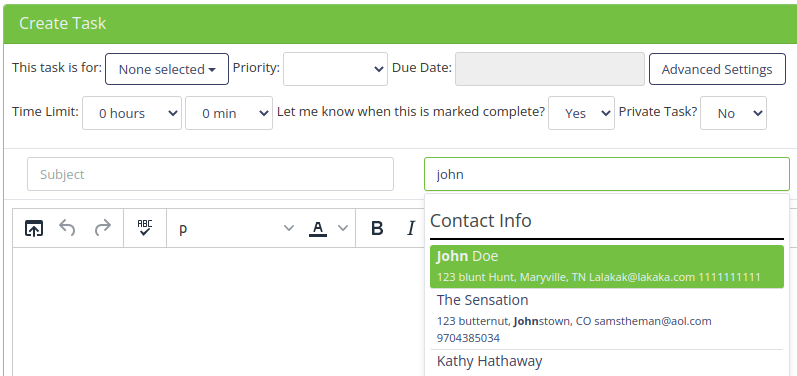The width and height of the screenshot is (797, 376).
Task: Toggle the marked-complete notification Yes dropdown
Action: tap(581, 113)
